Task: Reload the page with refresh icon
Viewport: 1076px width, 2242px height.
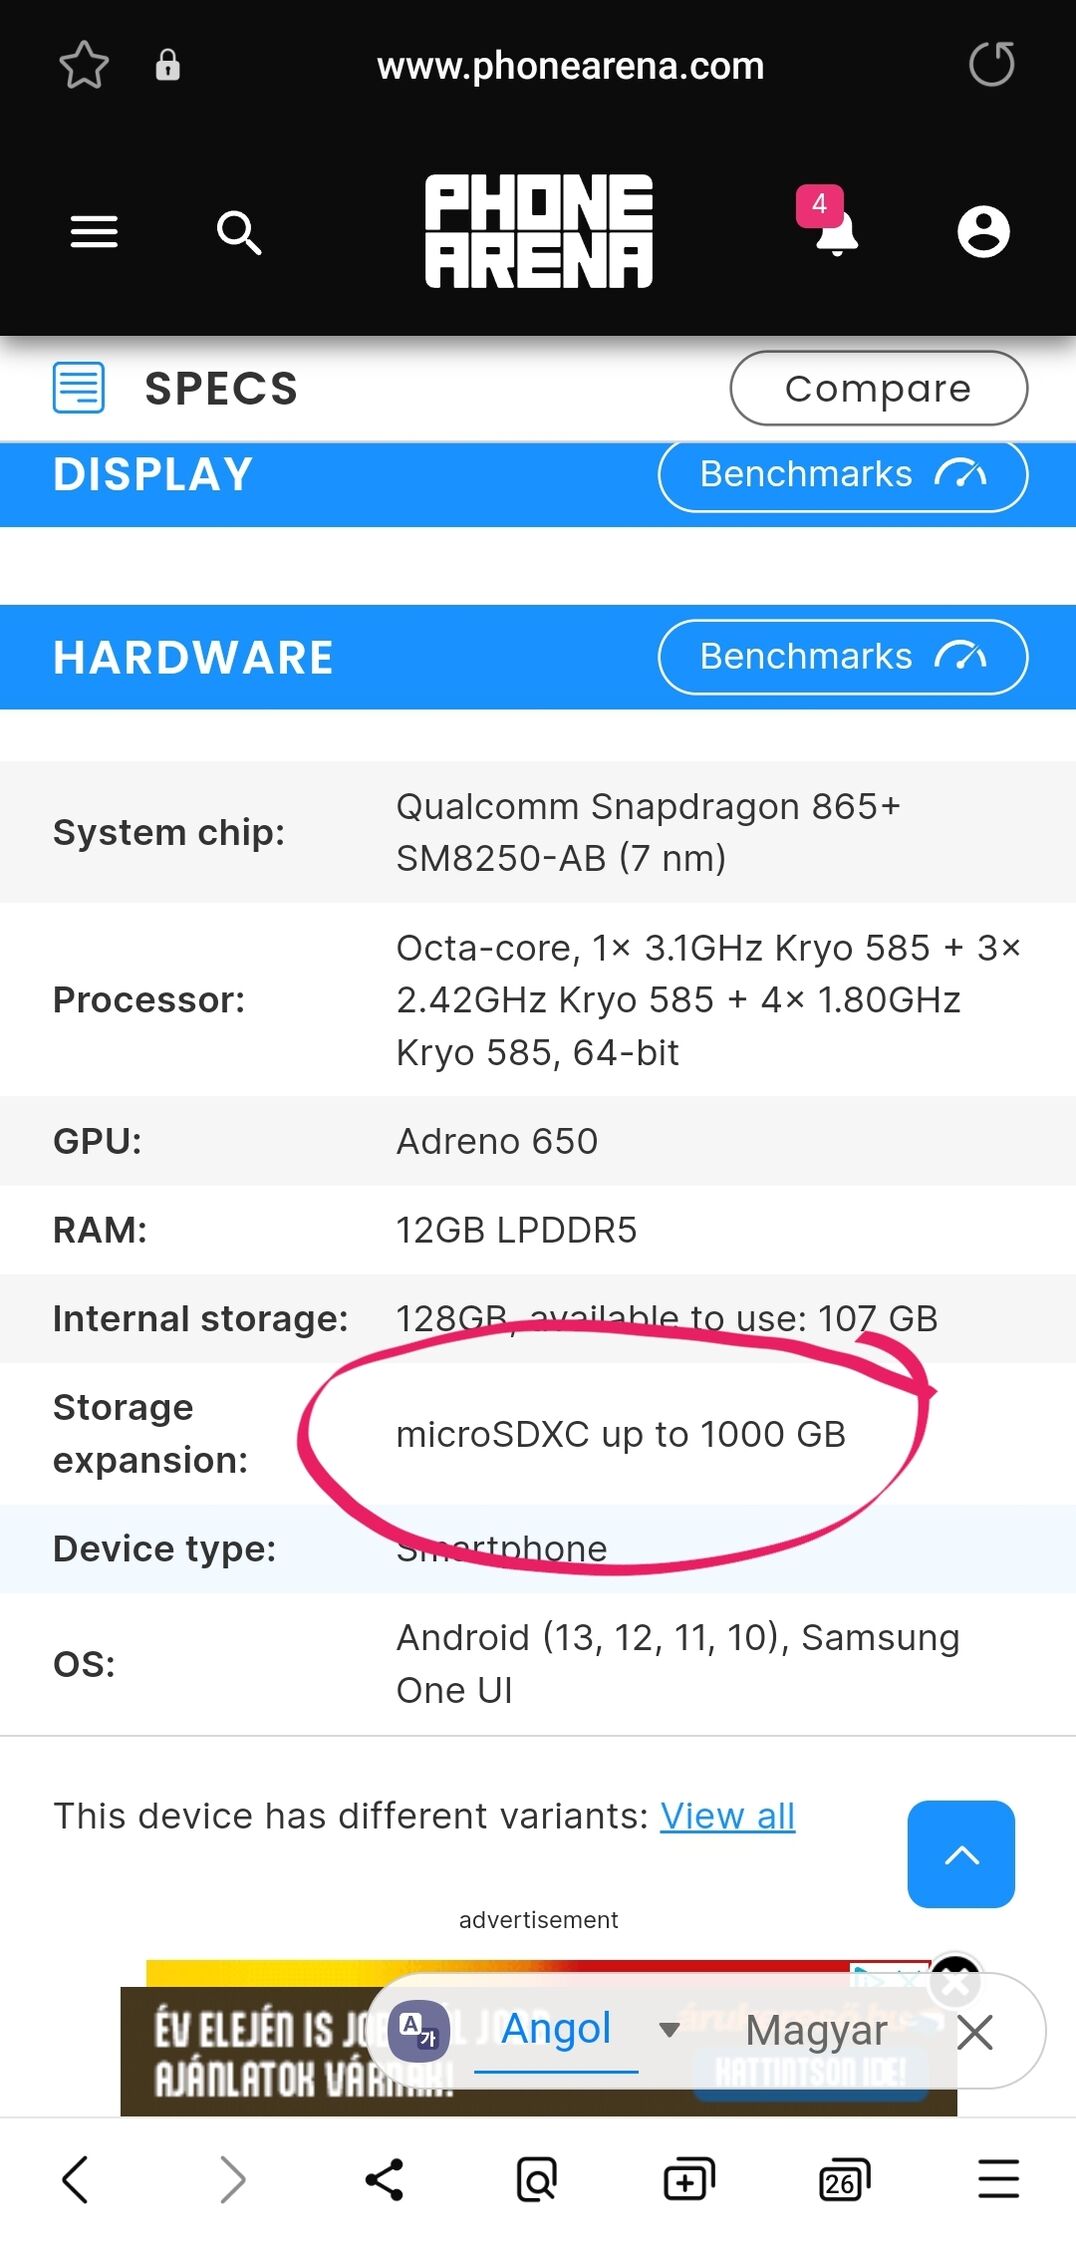Action: coord(991,65)
